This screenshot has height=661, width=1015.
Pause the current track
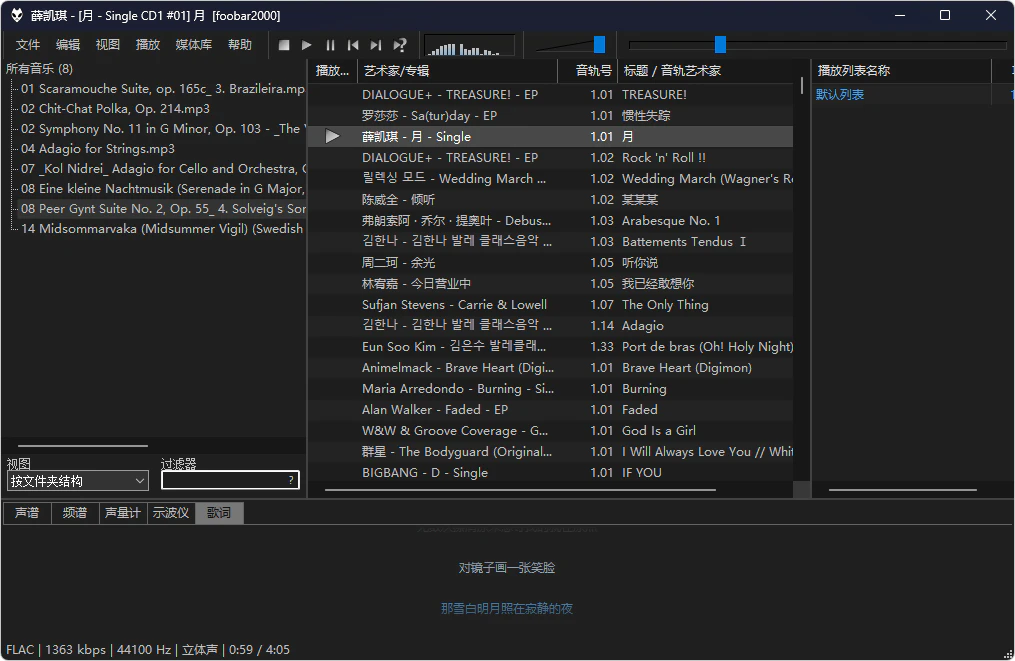click(330, 45)
